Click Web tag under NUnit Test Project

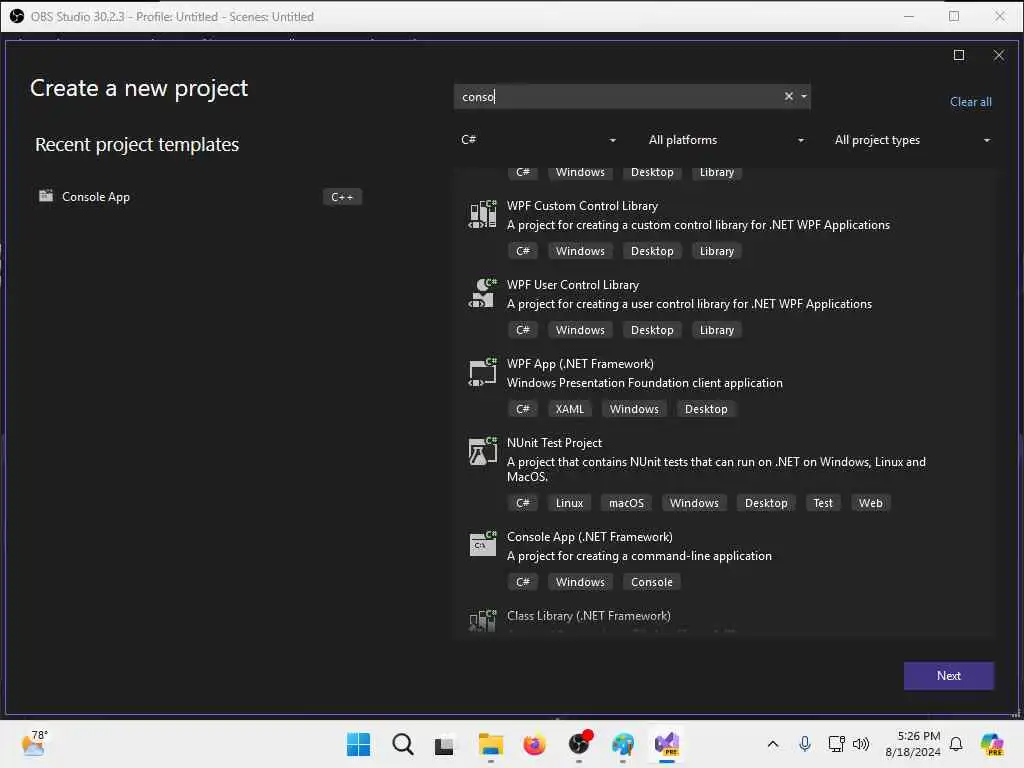(871, 503)
